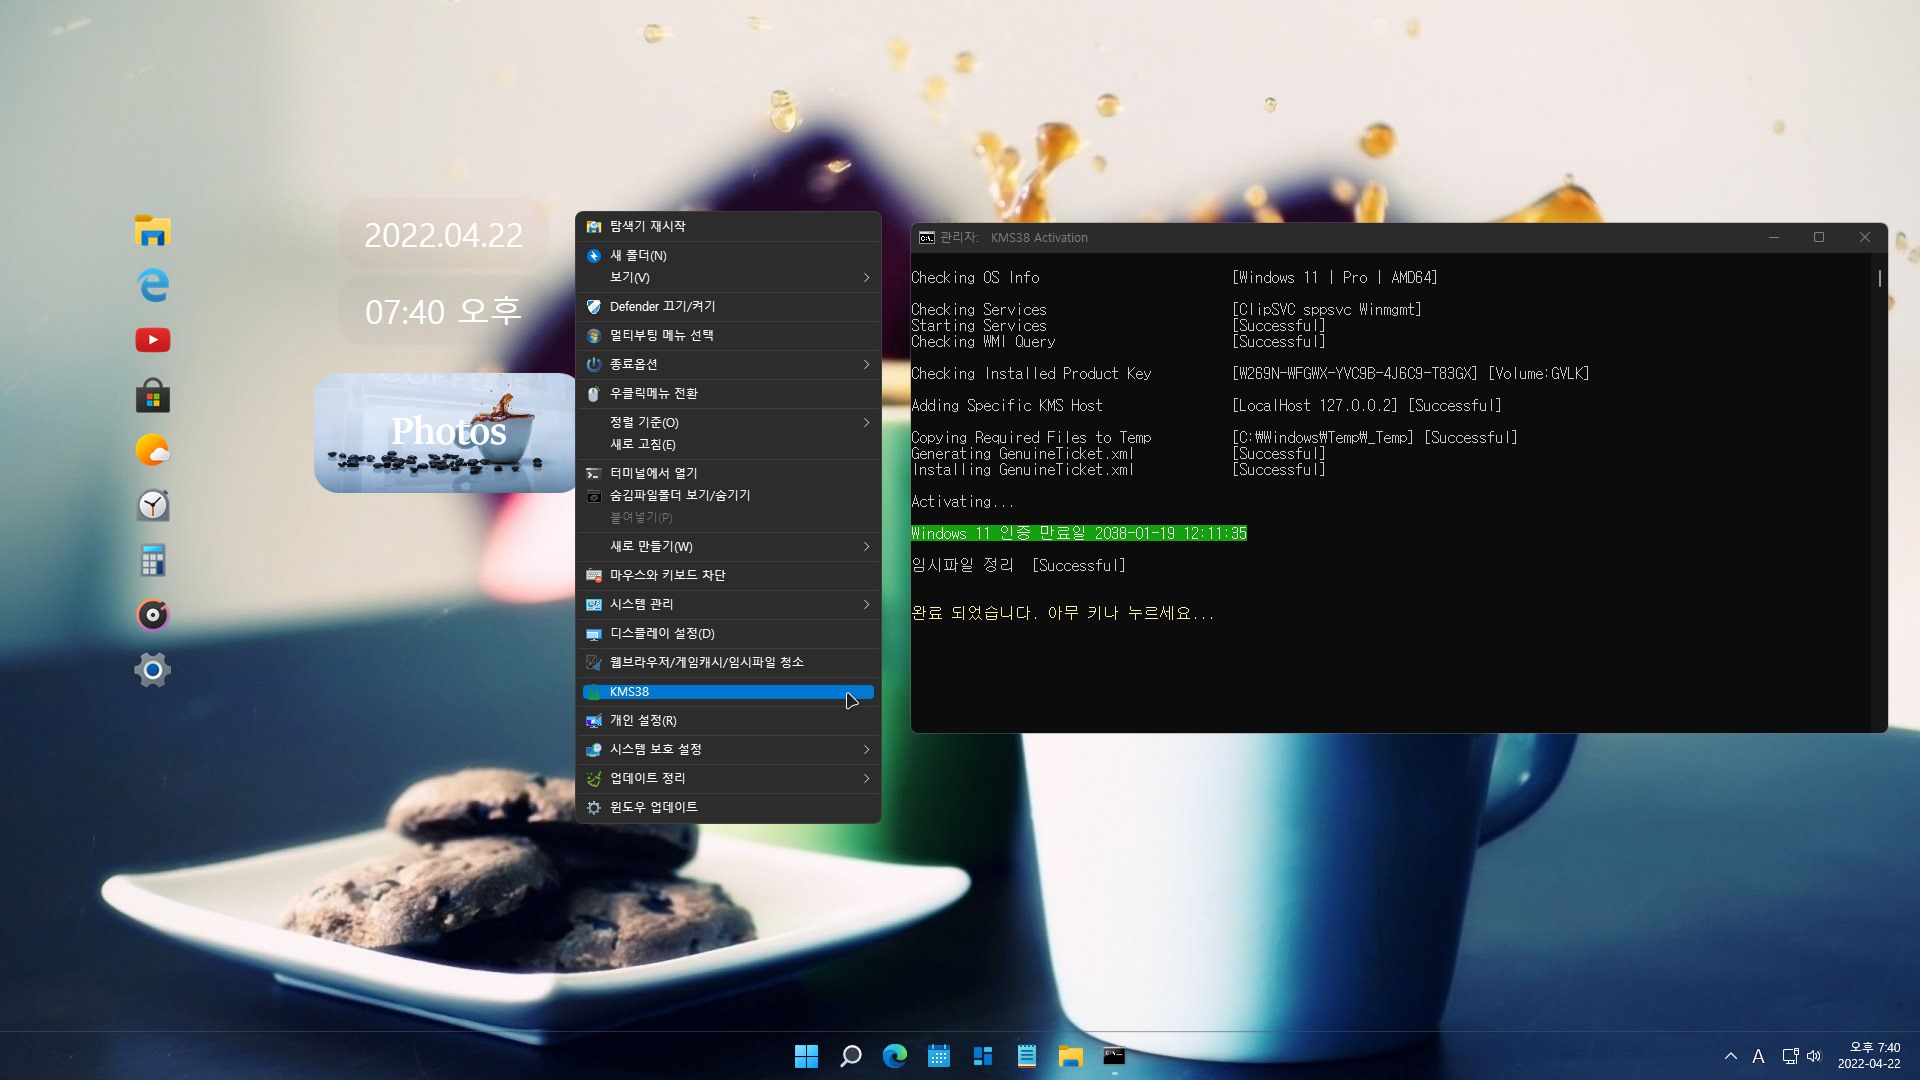
Task: Open 개인 설정(R) from the context menu
Action: [729, 721]
